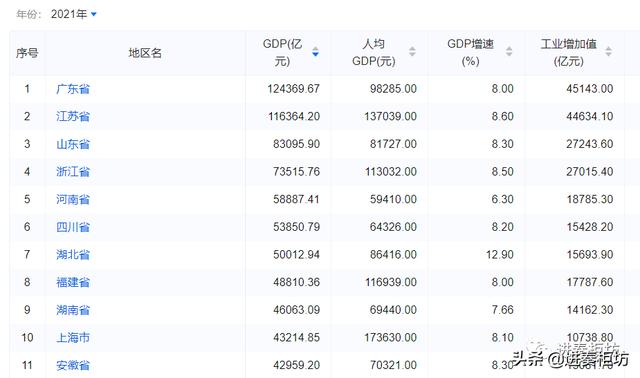Open the 广东省 link

point(73,89)
